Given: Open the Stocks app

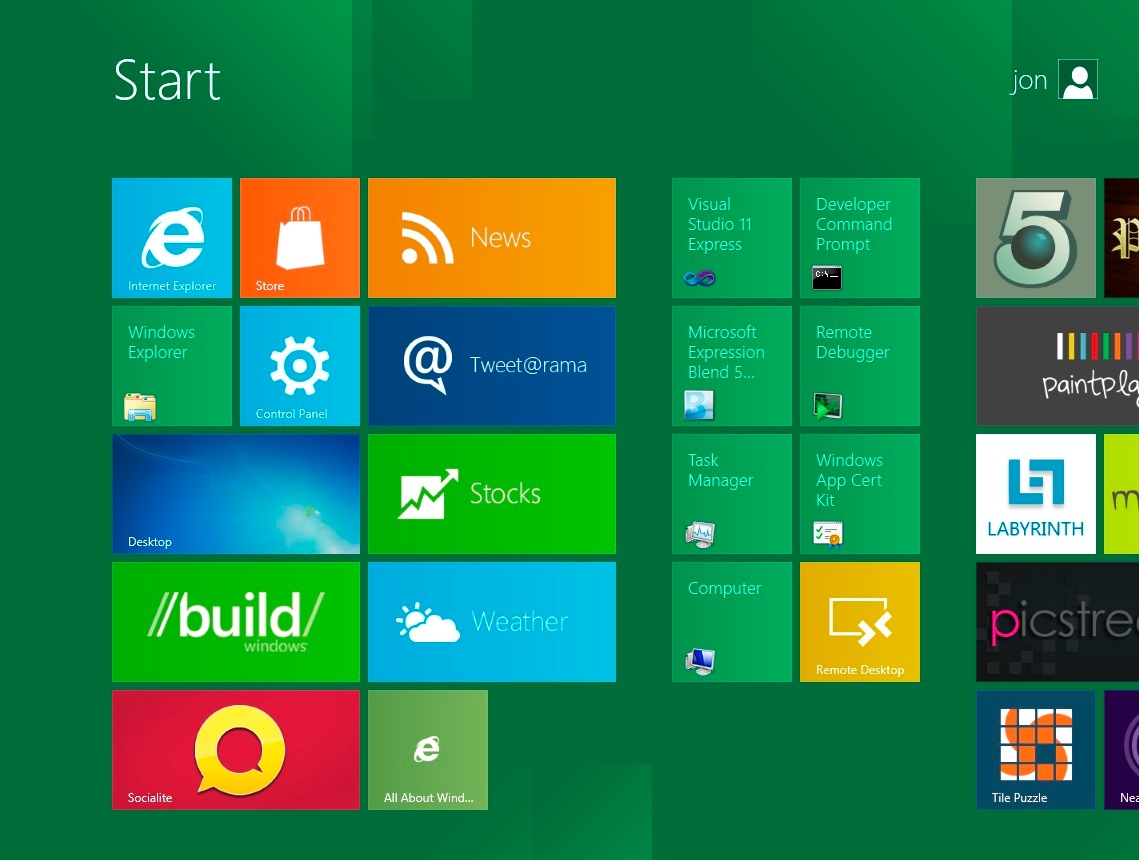Looking at the screenshot, I should (x=491, y=493).
